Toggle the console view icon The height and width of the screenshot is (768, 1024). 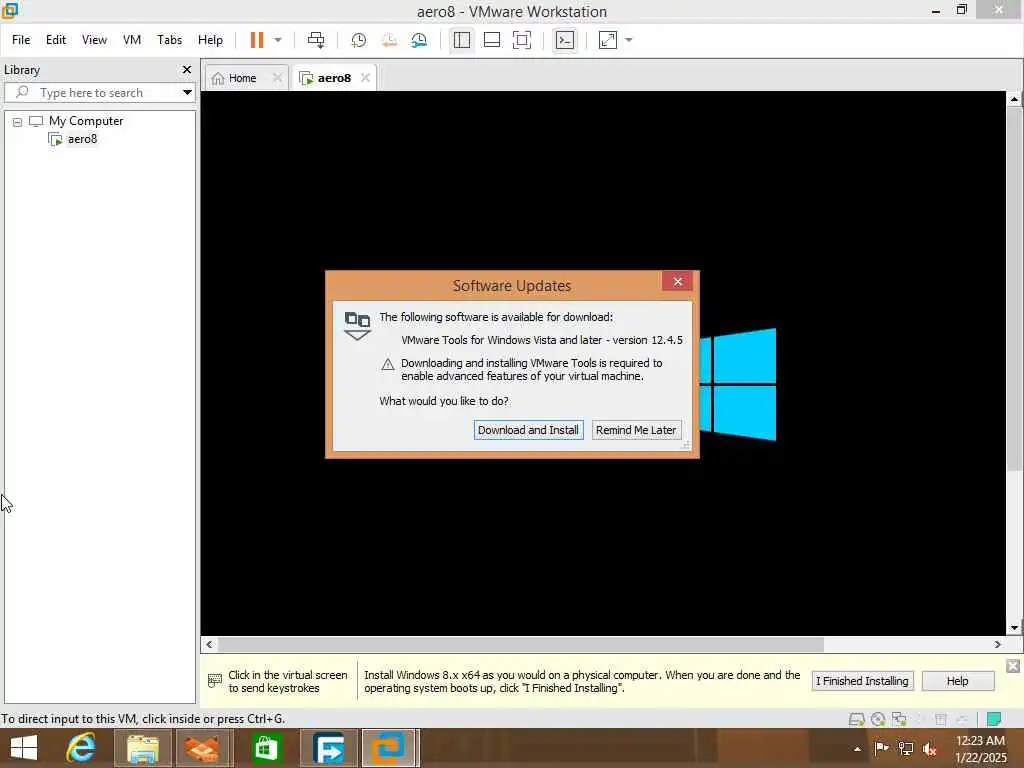click(565, 40)
